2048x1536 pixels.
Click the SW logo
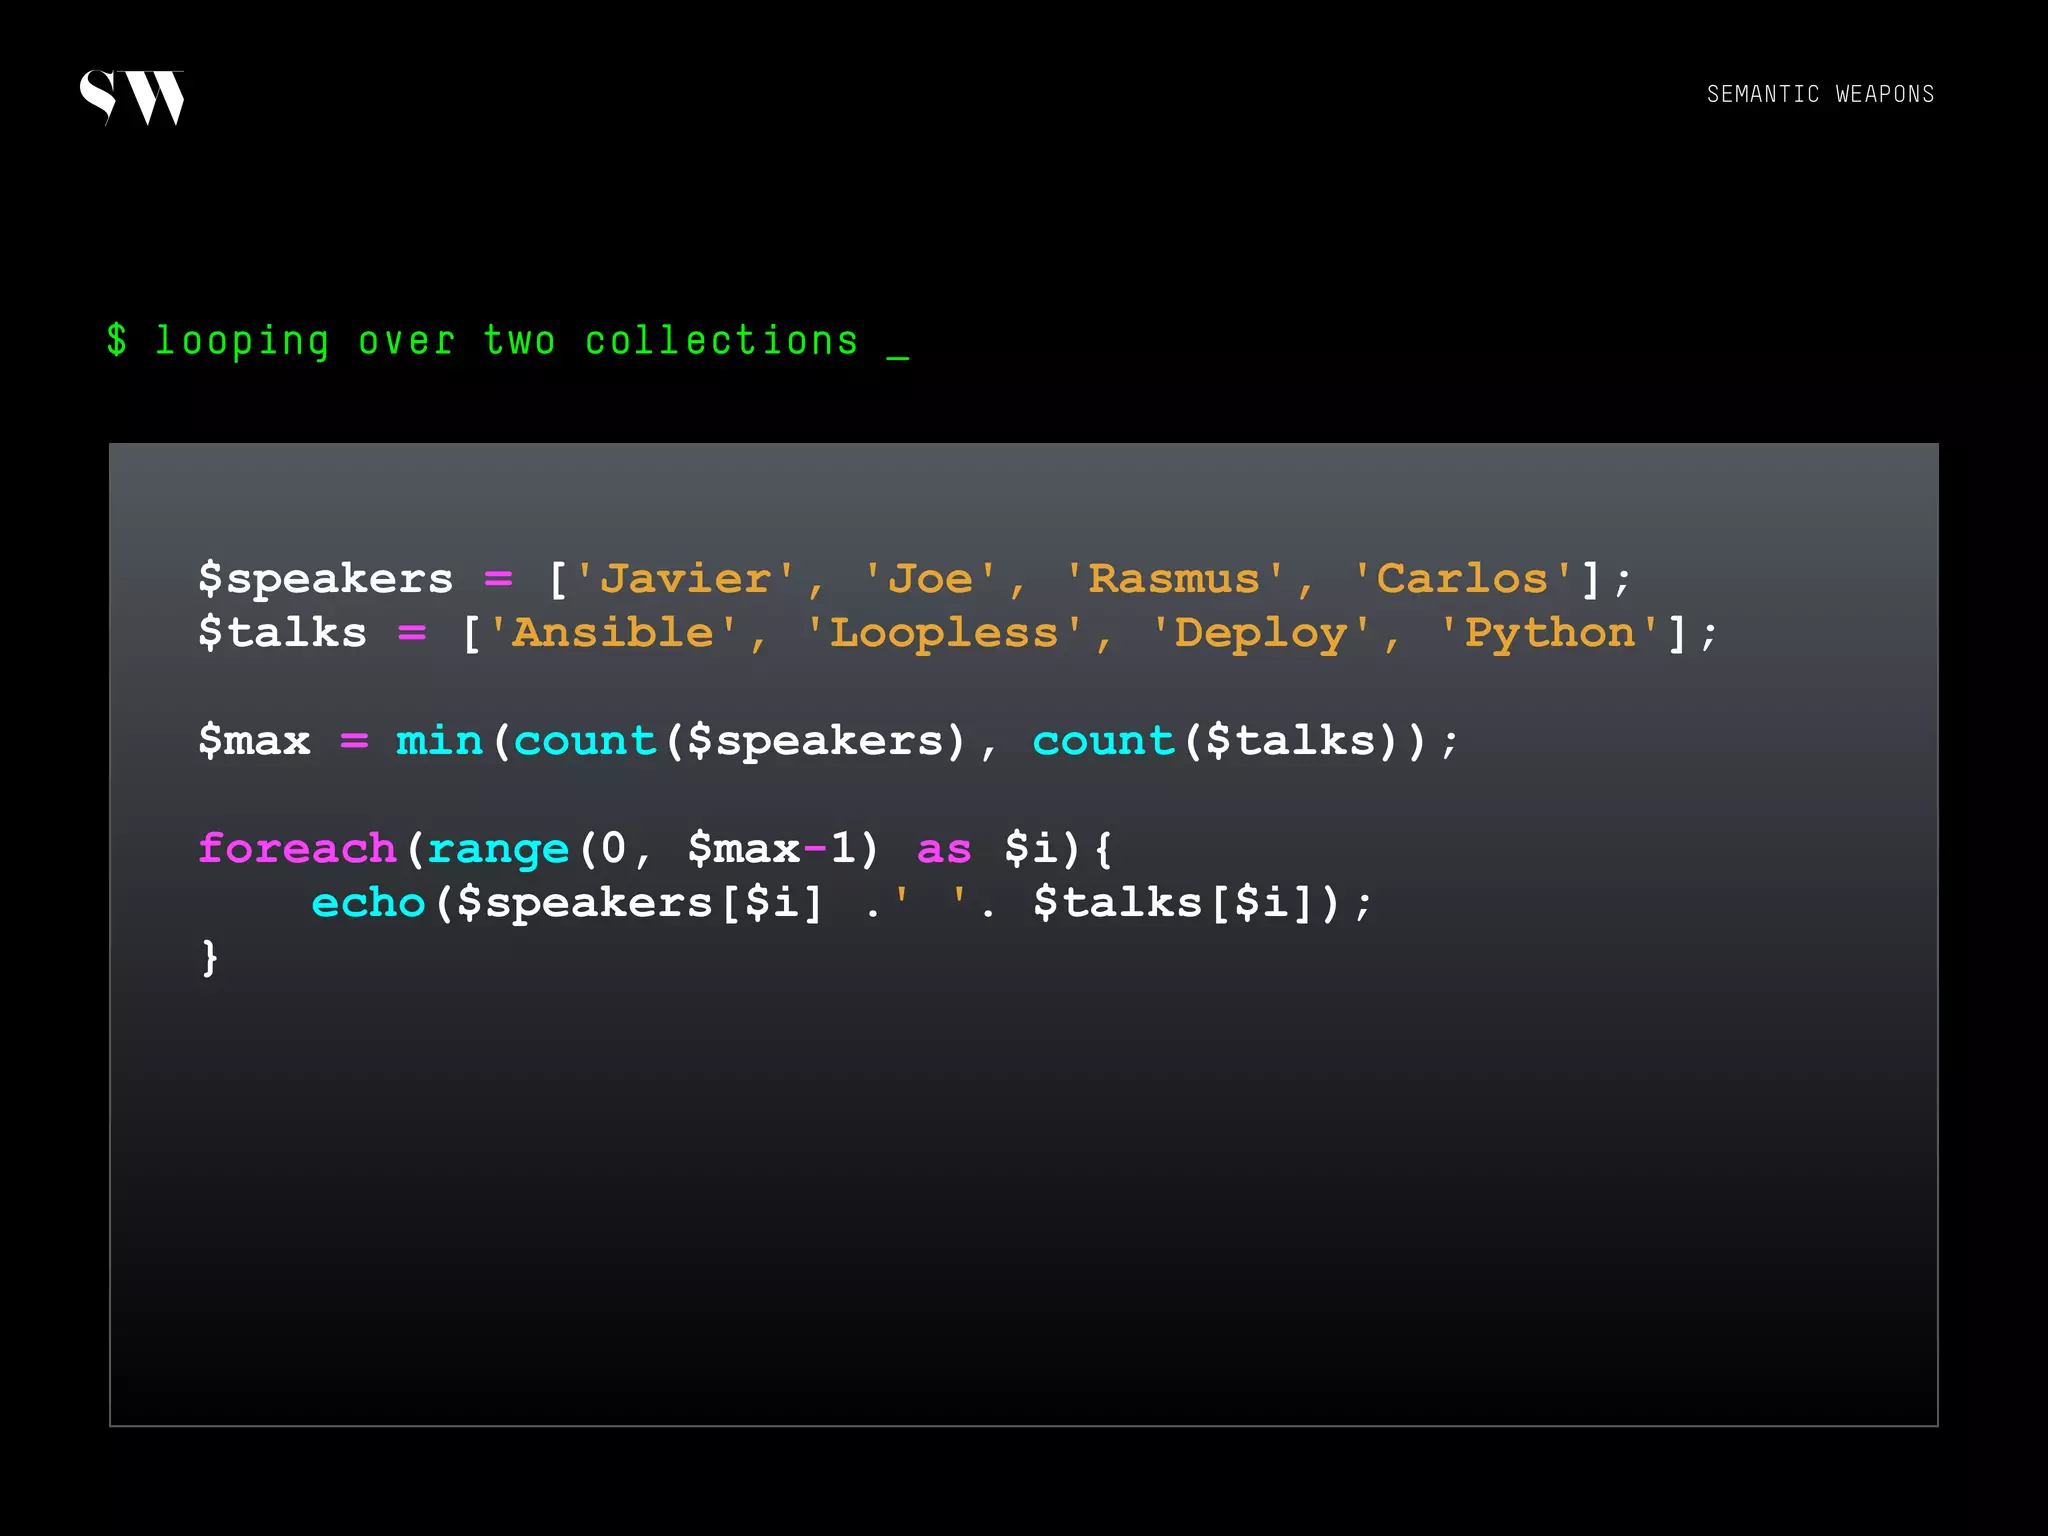[132, 97]
